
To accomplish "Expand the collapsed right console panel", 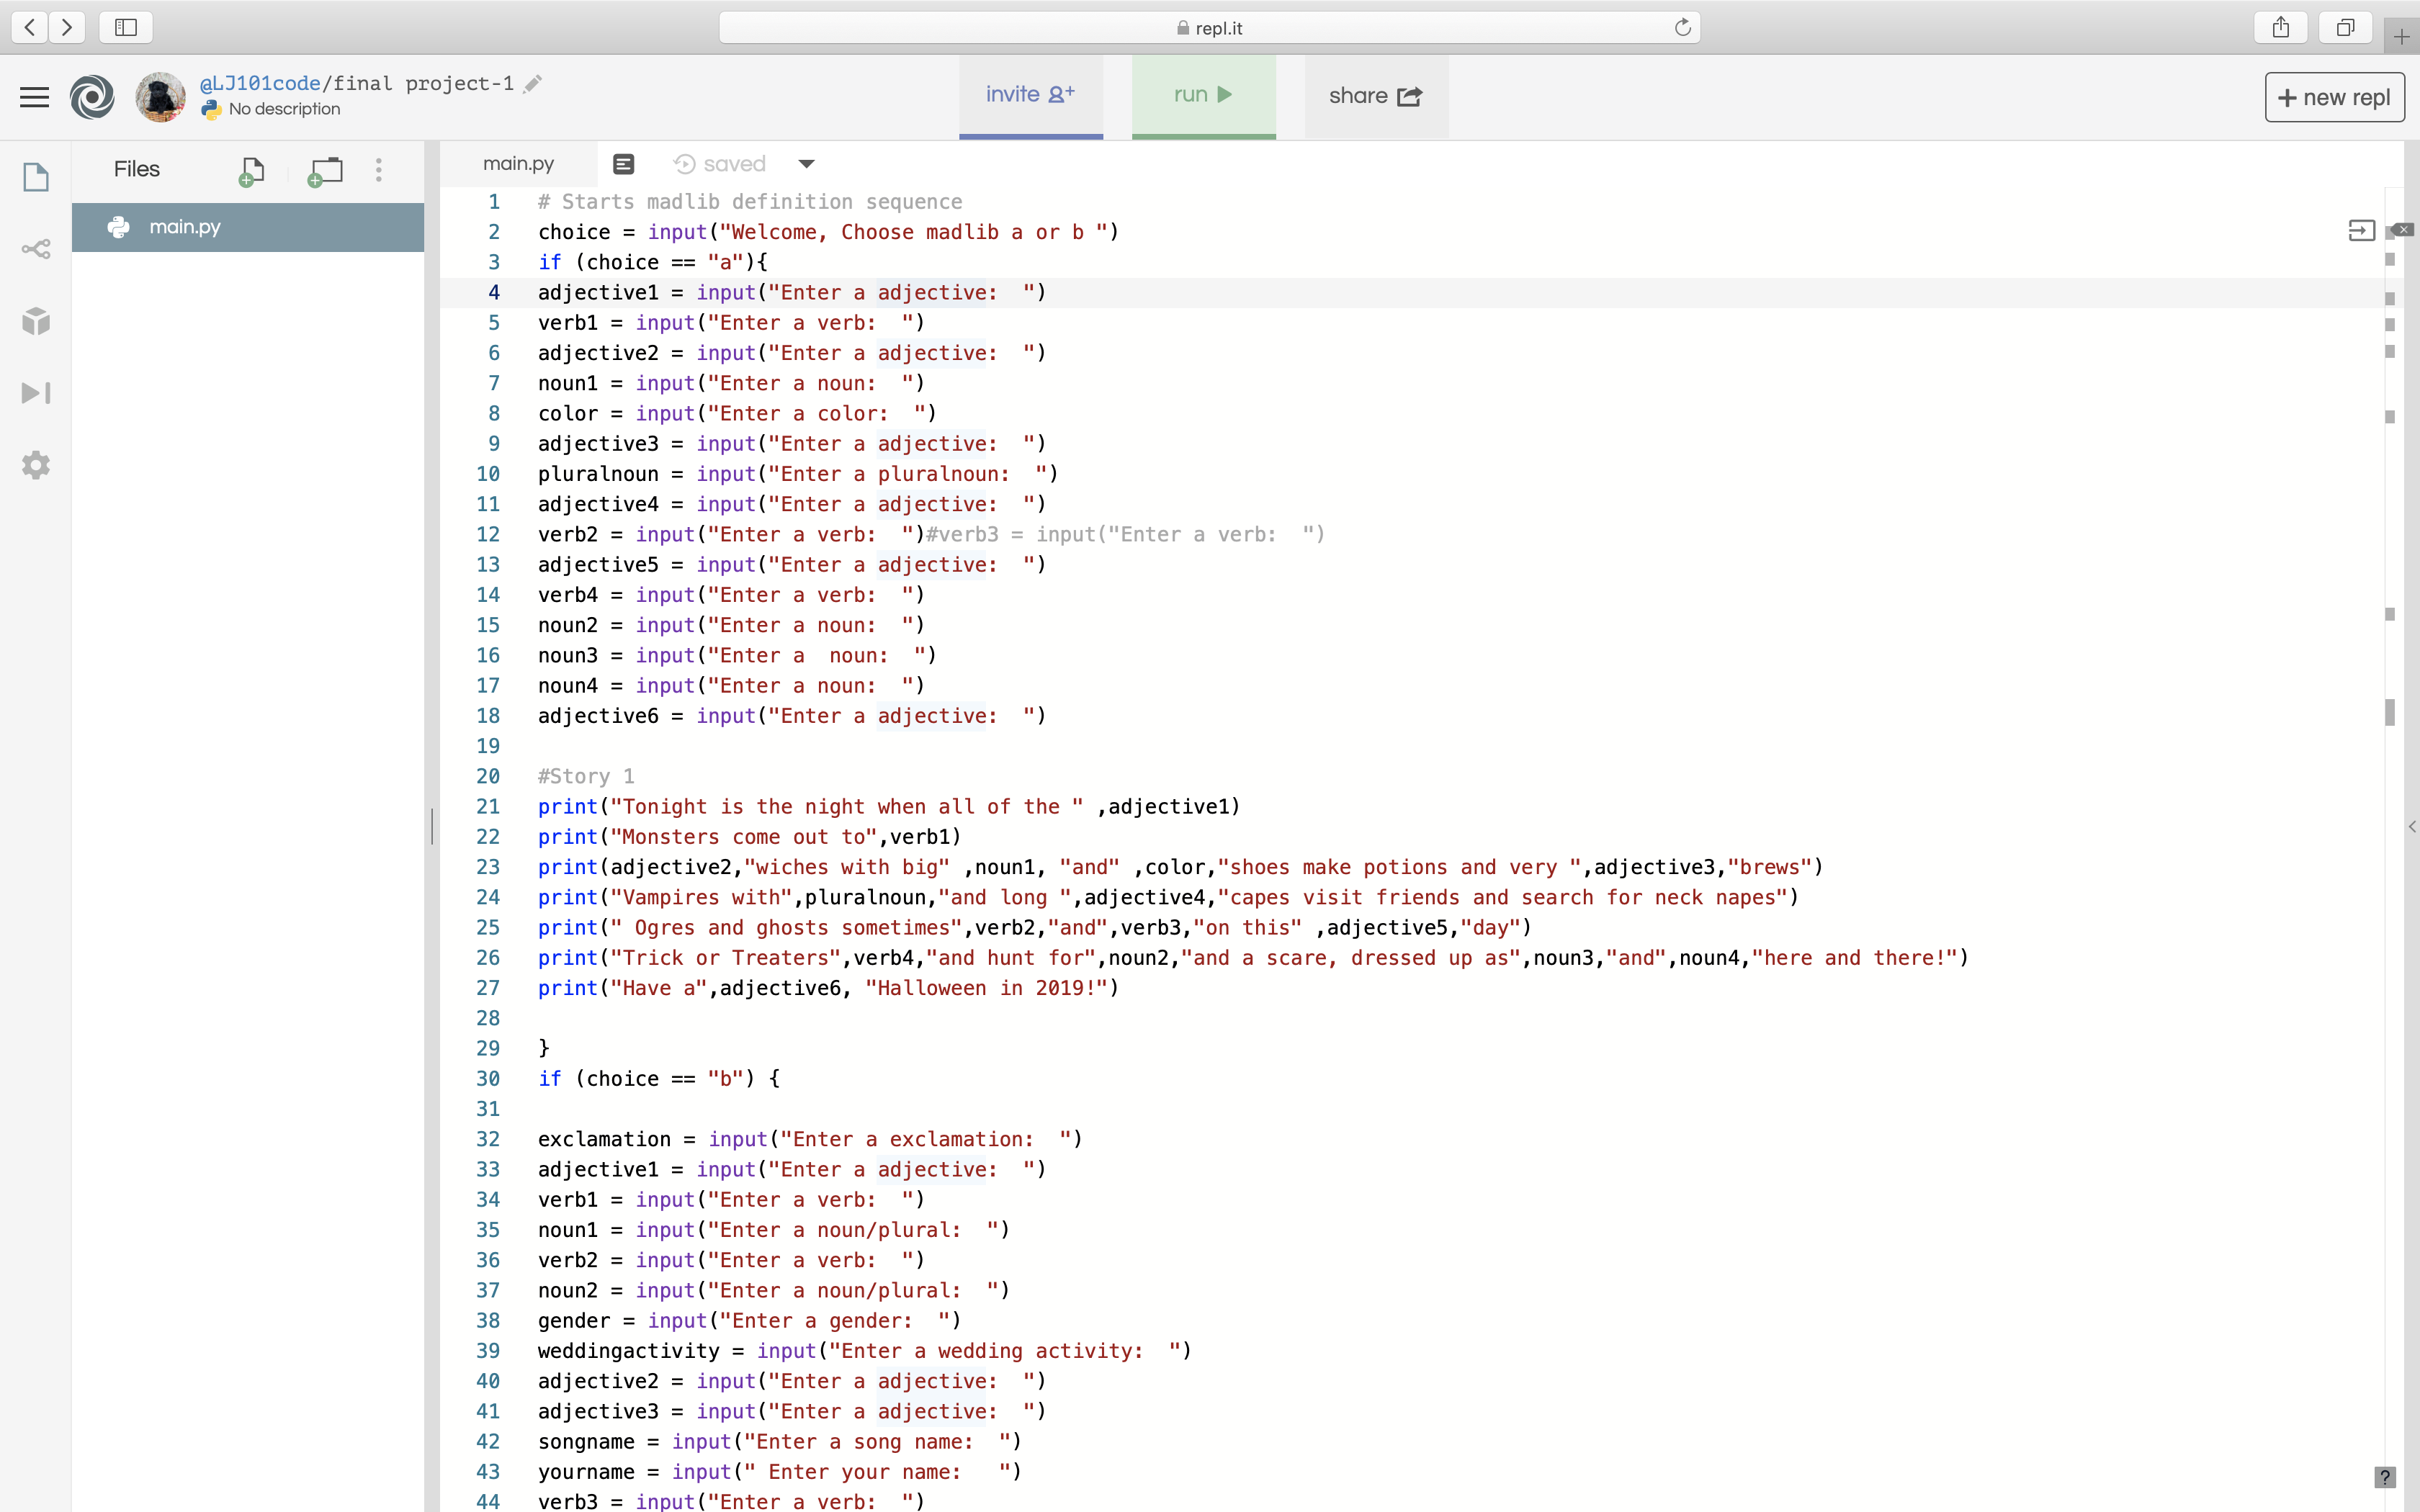I will [x=2411, y=827].
